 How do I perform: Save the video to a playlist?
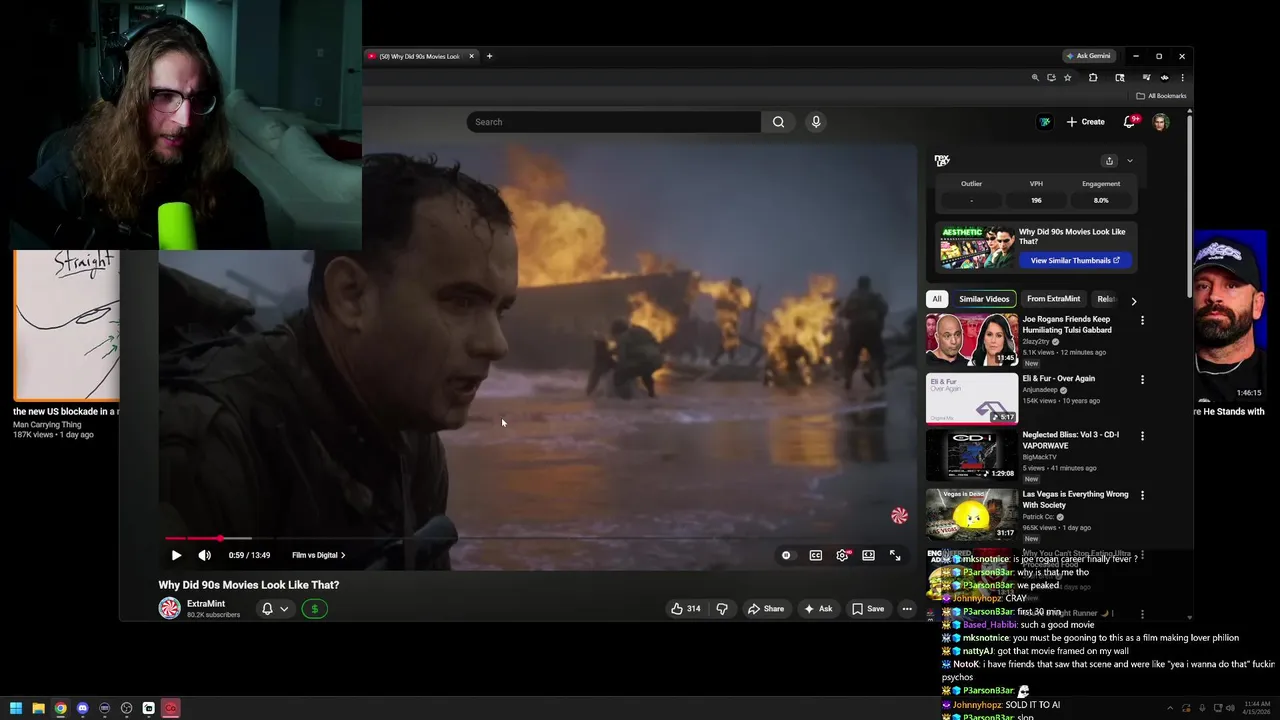click(x=868, y=608)
